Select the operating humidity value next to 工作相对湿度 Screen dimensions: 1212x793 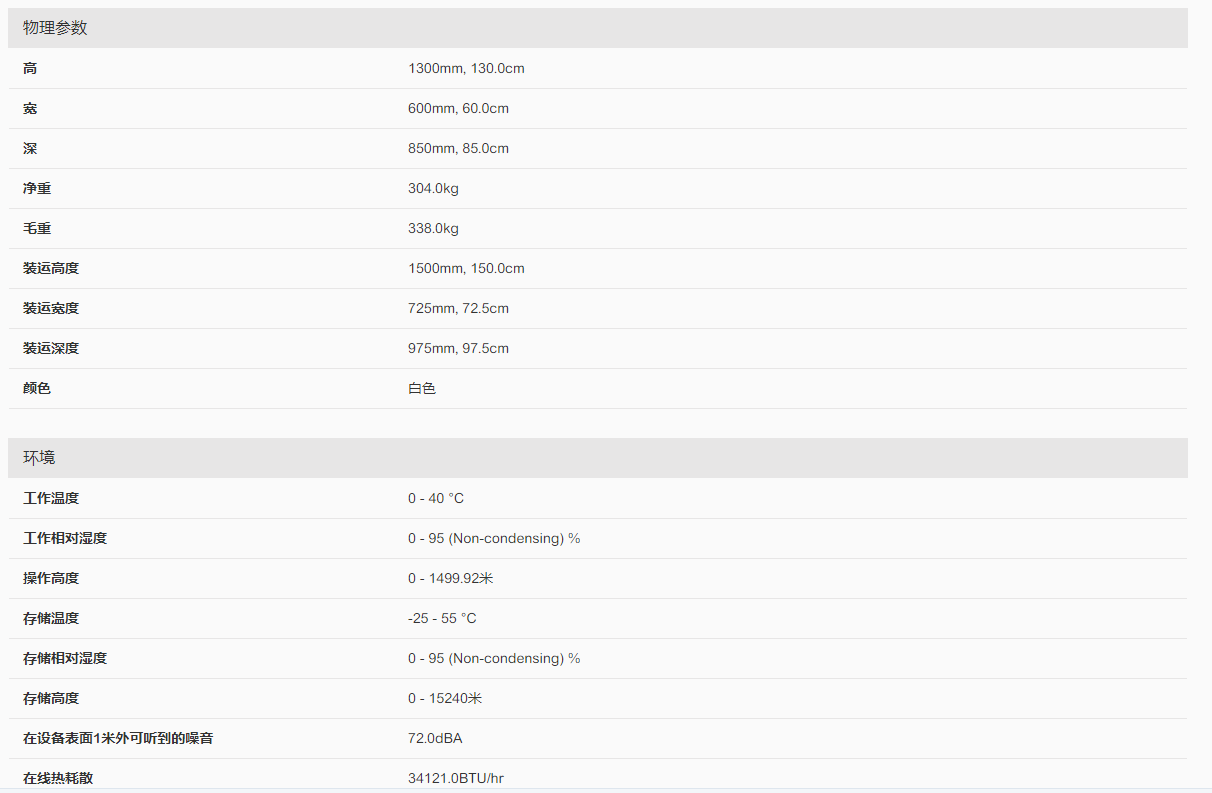tap(494, 539)
